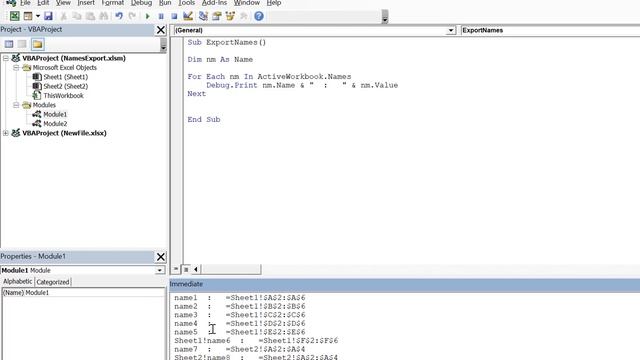Image resolution: width=640 pixels, height=360 pixels.
Task: Open the ExportNames procedure combo box
Action: click(x=550, y=30)
